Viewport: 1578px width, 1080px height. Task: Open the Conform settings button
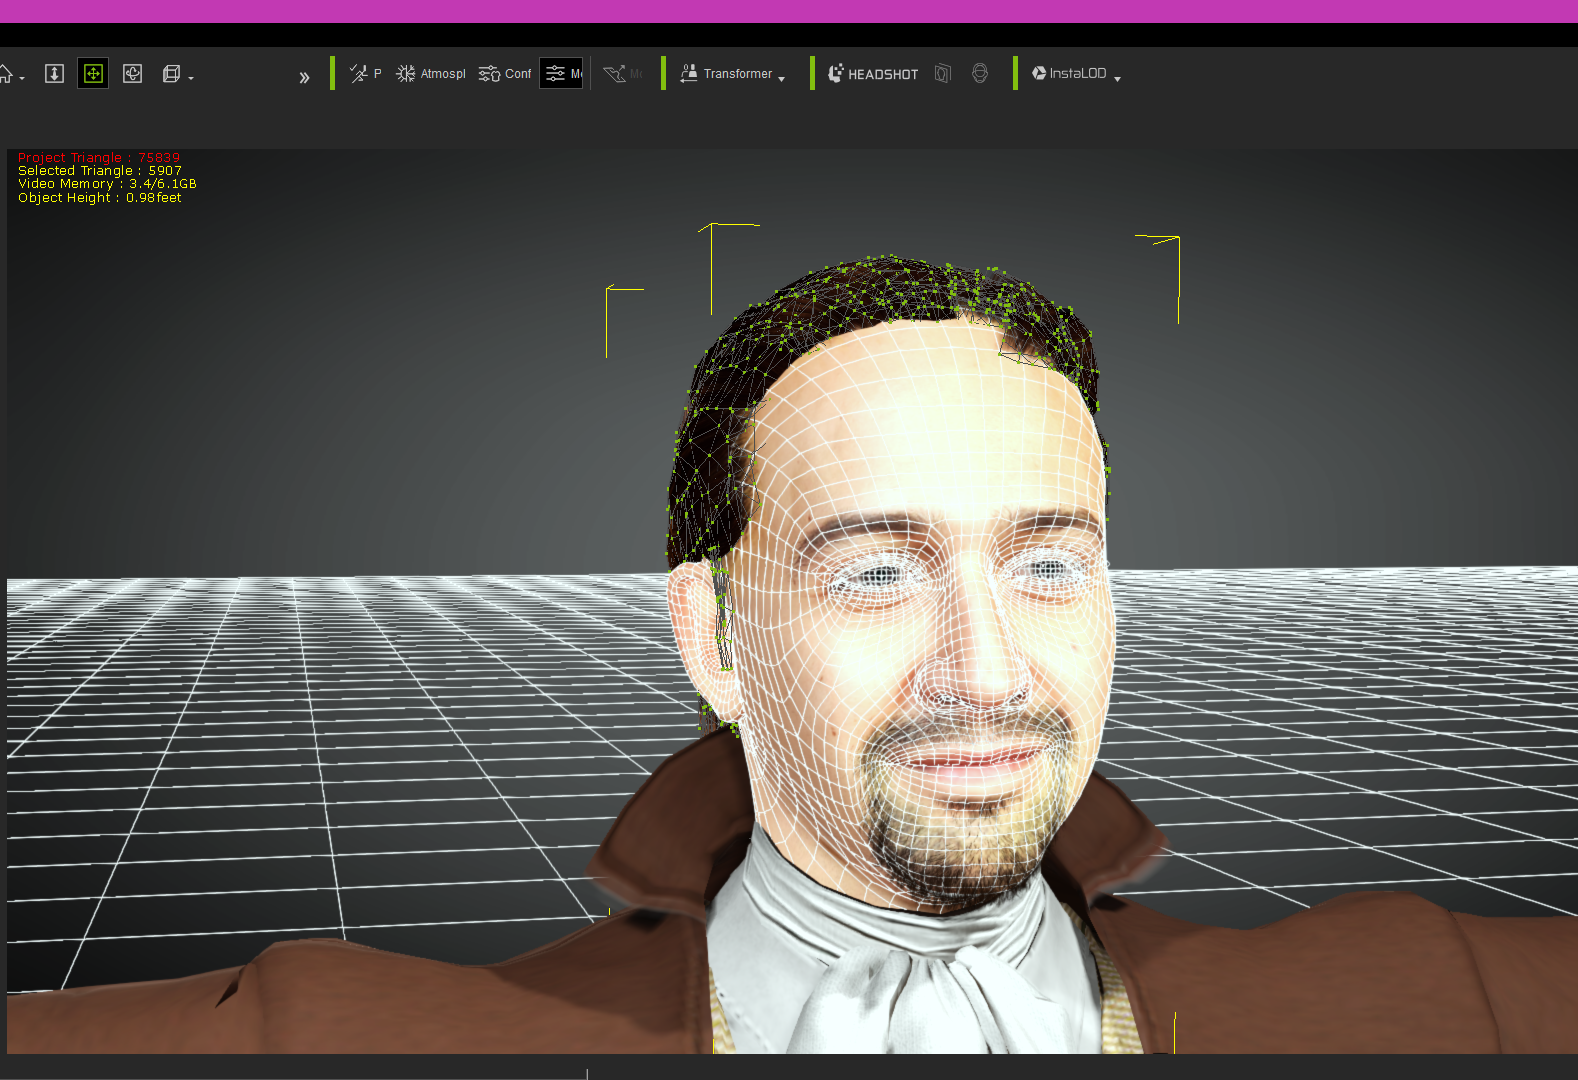pos(505,74)
